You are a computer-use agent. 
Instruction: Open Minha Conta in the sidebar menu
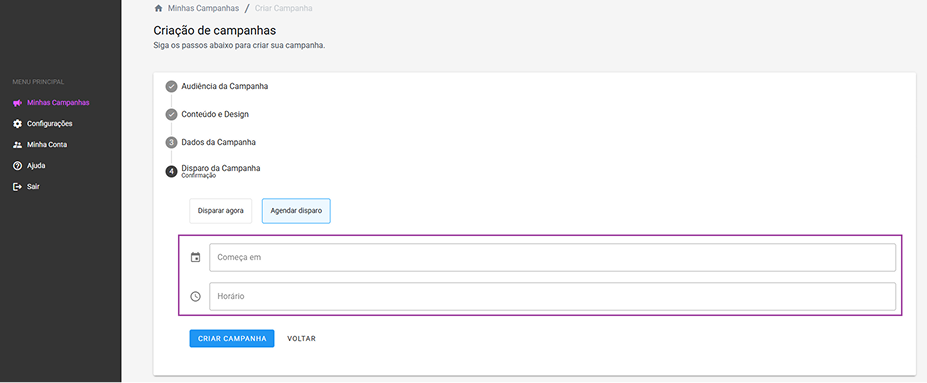coord(47,145)
